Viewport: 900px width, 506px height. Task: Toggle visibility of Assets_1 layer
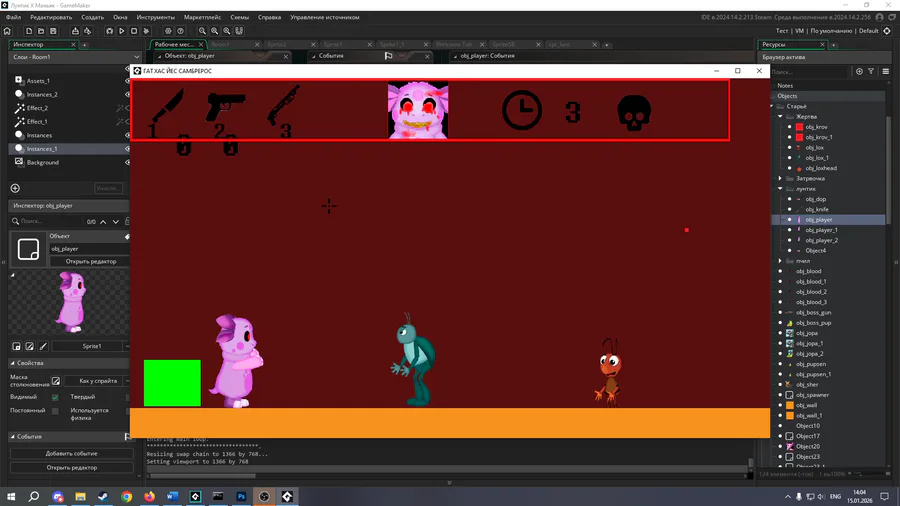pos(127,81)
